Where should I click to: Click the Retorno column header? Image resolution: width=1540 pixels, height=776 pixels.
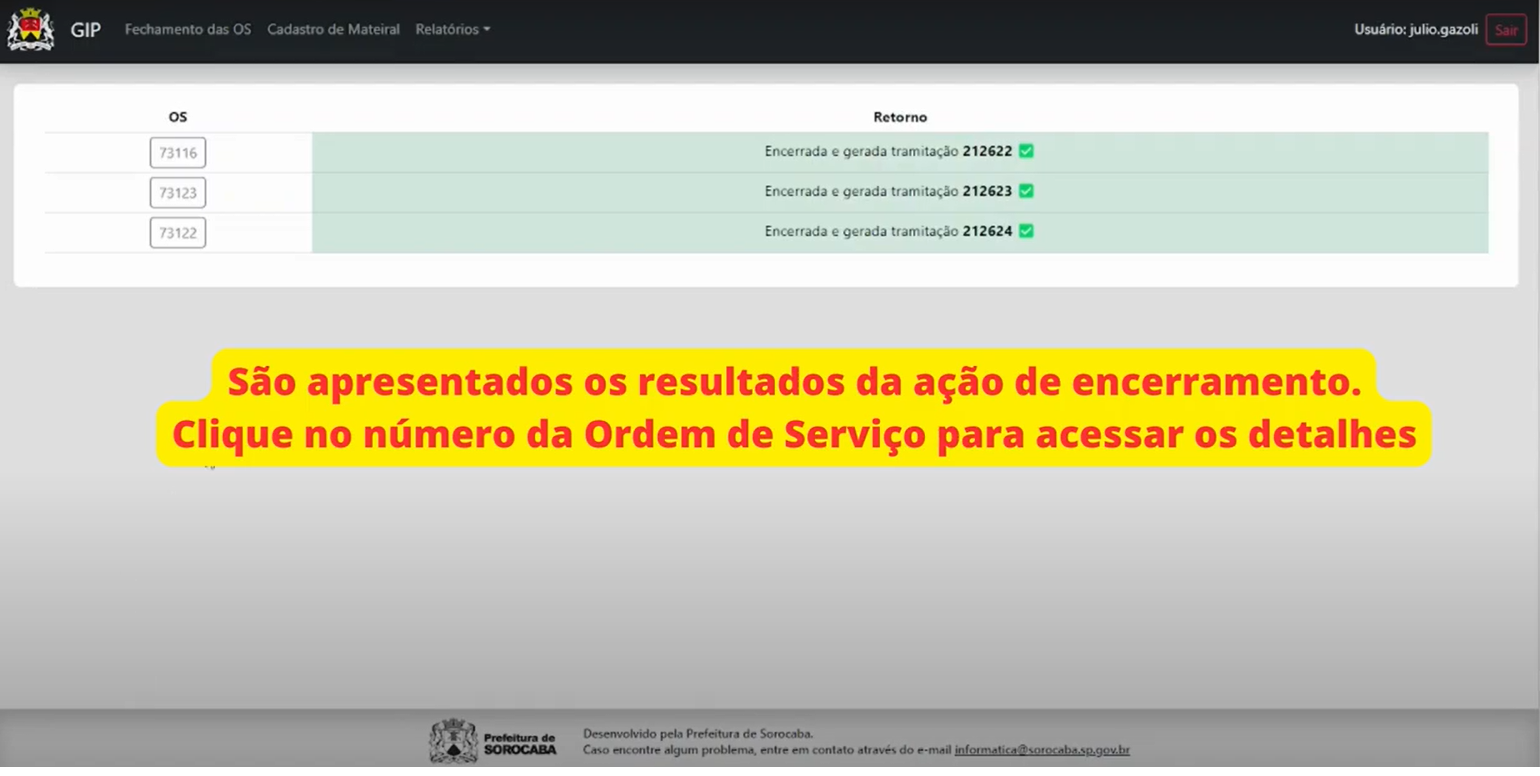[900, 117]
